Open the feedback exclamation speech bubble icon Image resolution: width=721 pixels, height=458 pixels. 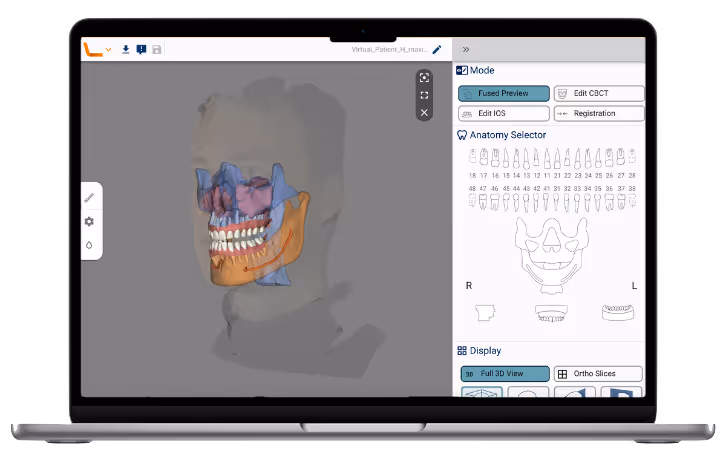click(x=141, y=49)
